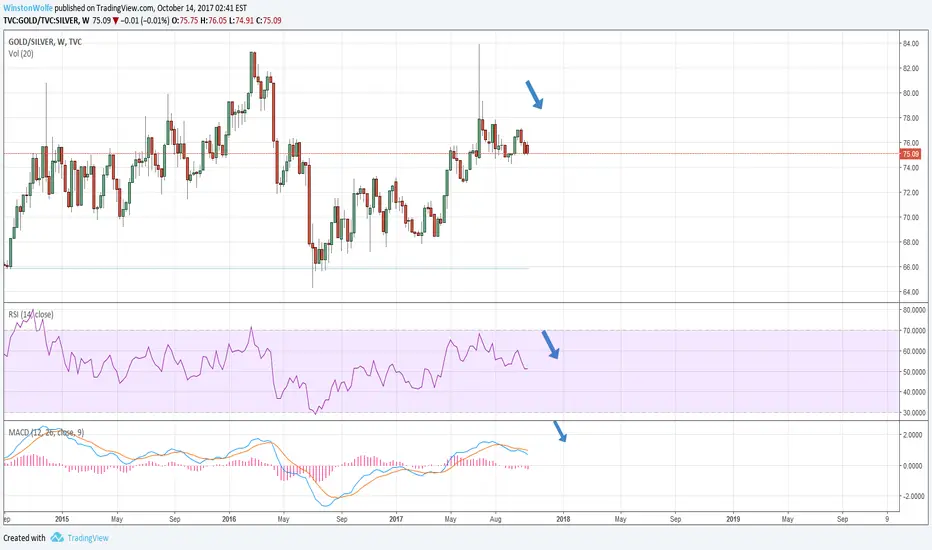This screenshot has height=550, width=932.
Task: Click the 50.0000 RSI axis label
Action: pyautogui.click(x=914, y=372)
